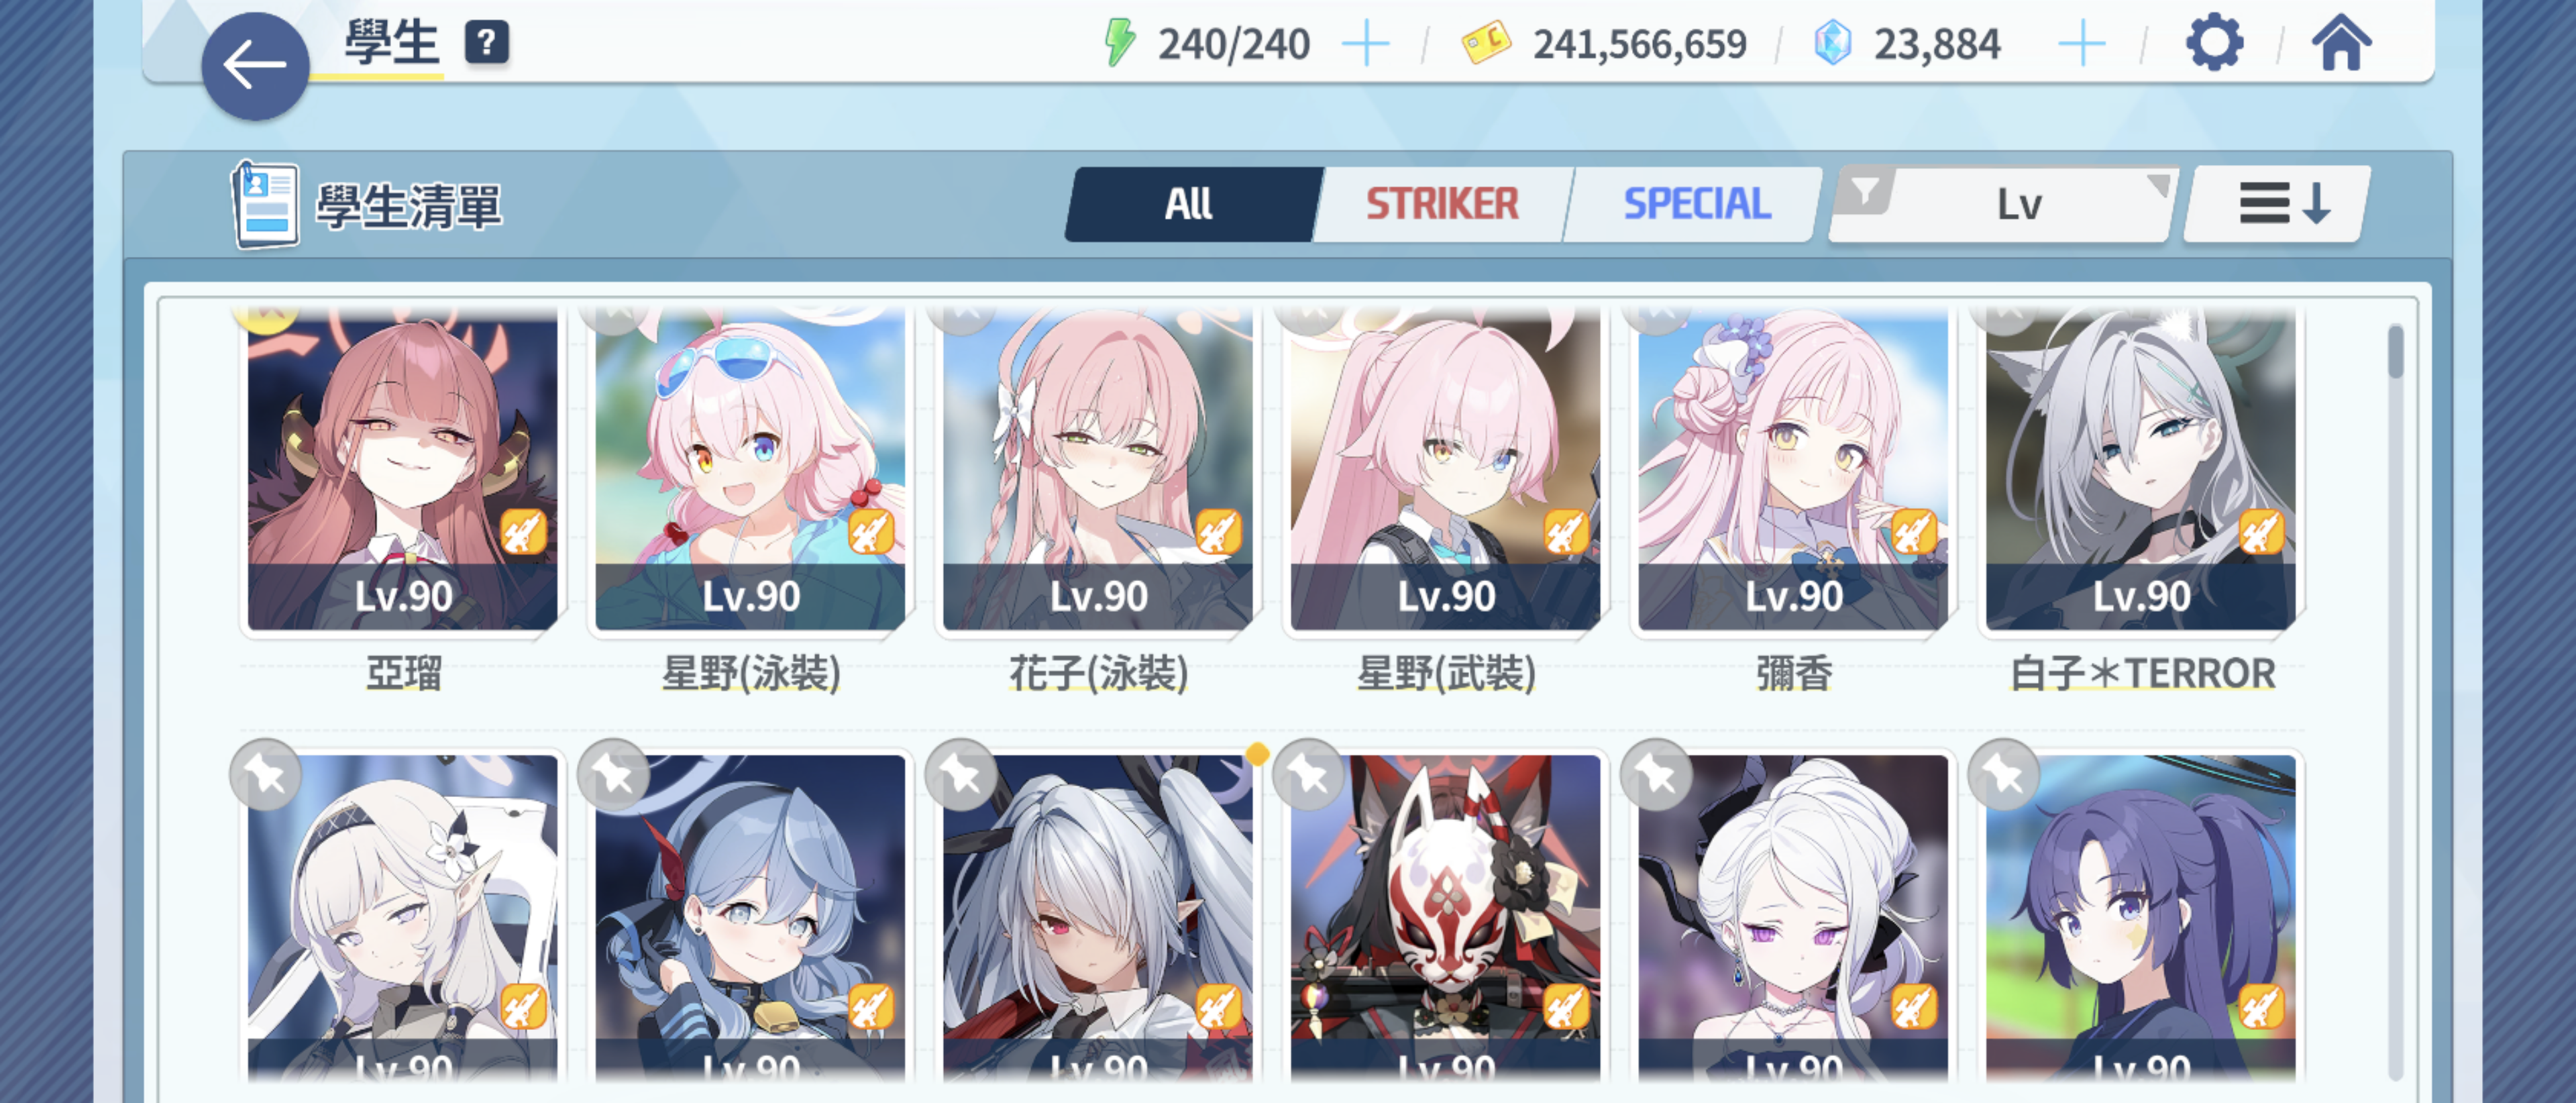This screenshot has width=2576, height=1103.
Task: Toggle pin on purple-haired student card
Action: [2004, 775]
